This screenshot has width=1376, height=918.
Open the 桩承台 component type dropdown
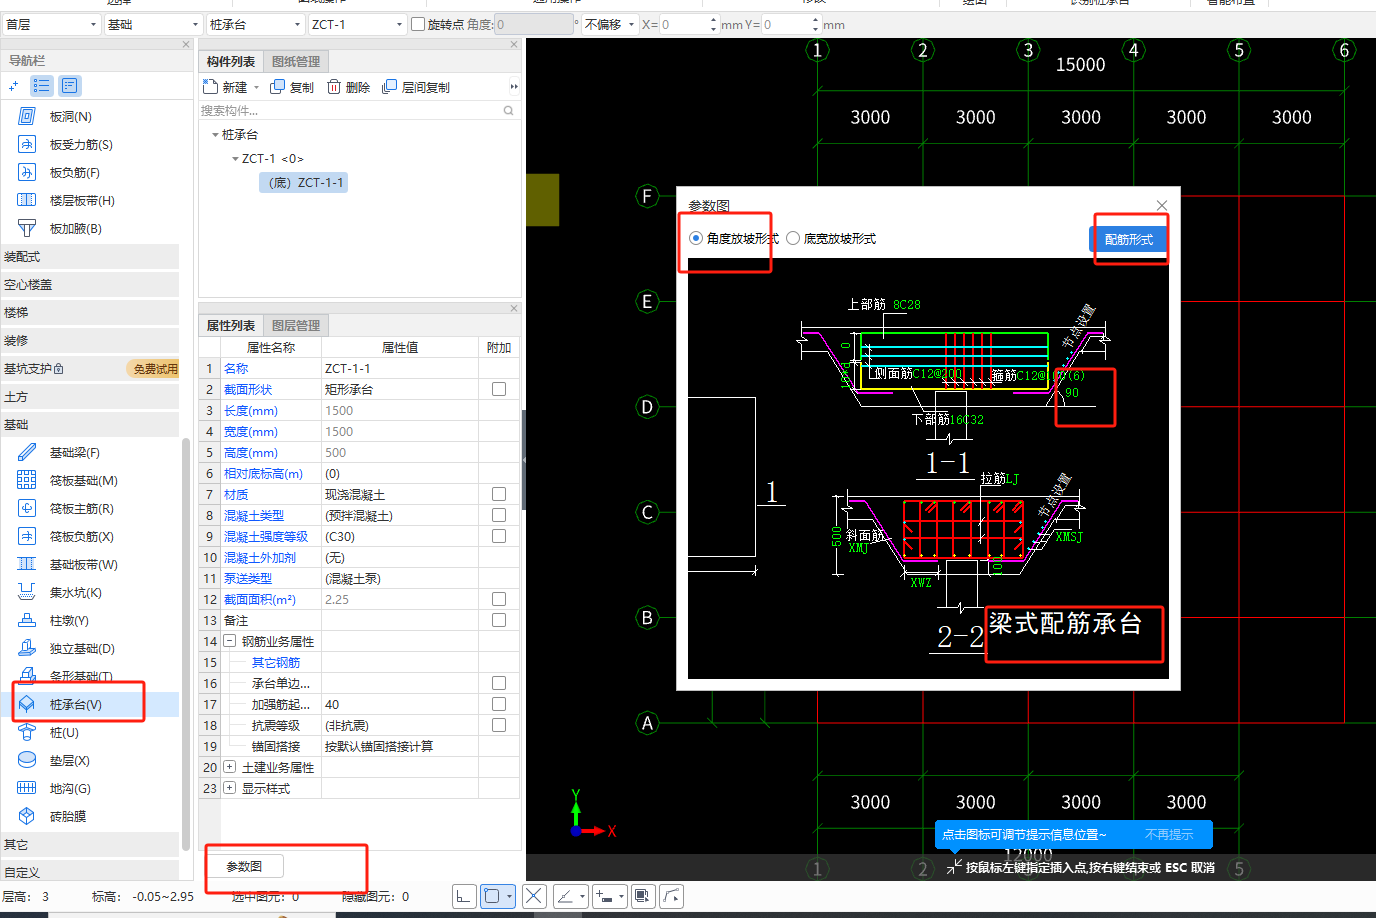[255, 24]
